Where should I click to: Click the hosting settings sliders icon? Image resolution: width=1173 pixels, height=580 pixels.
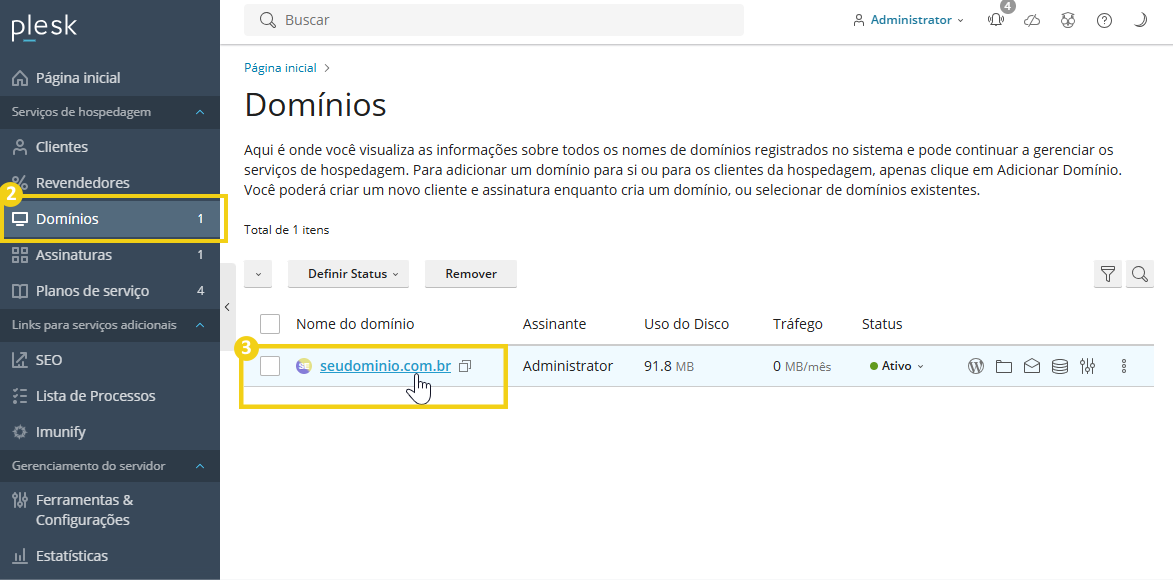1088,366
